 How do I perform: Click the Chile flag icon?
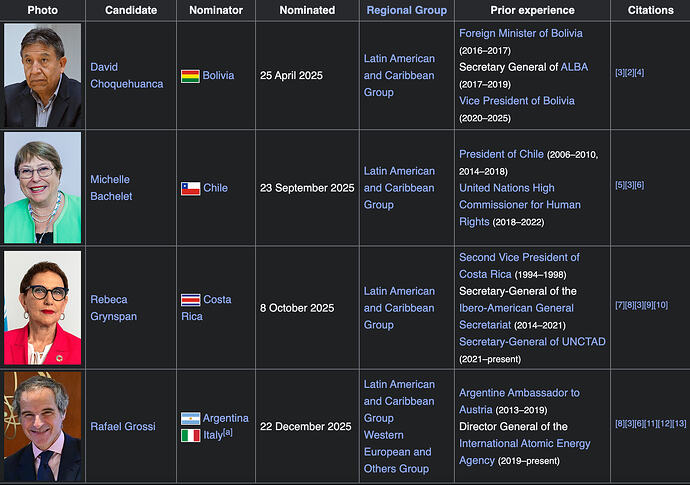coord(190,188)
